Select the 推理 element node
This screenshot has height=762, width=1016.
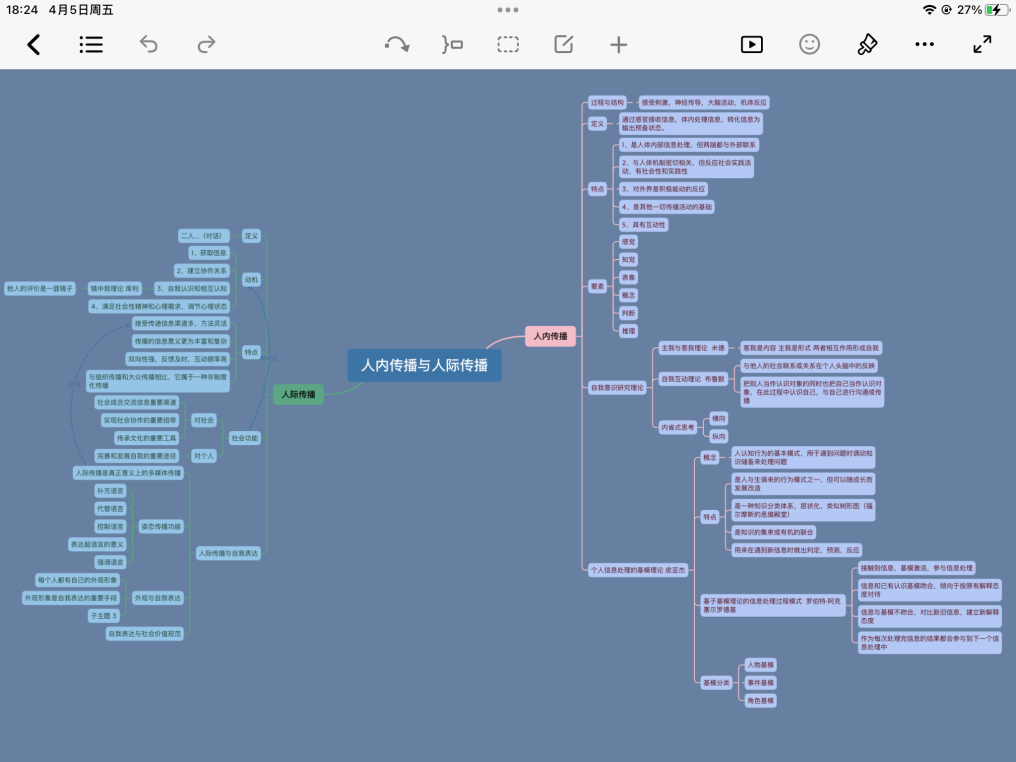point(629,331)
